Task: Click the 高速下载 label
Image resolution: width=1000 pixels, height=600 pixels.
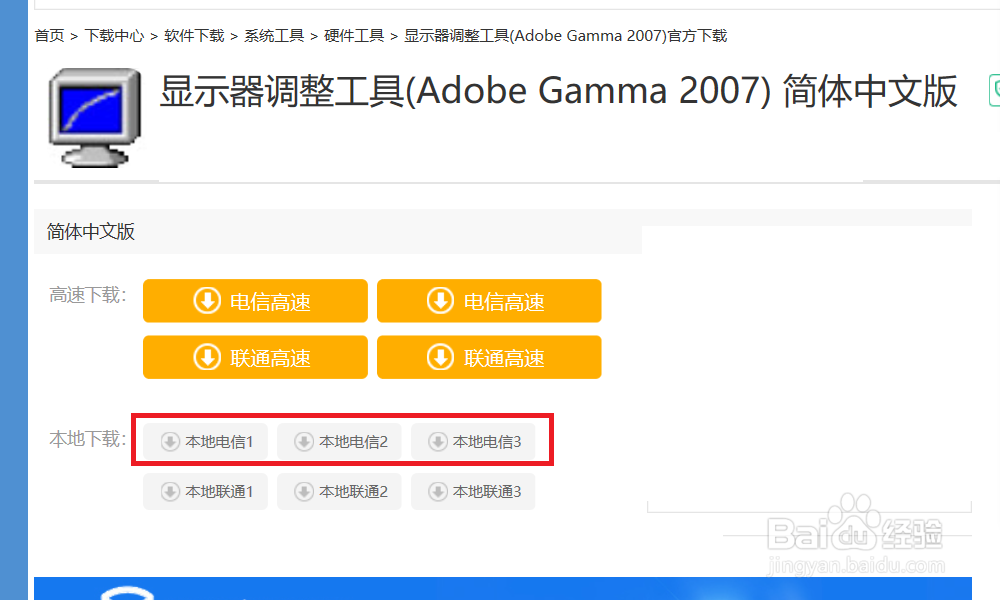Action: (88, 295)
